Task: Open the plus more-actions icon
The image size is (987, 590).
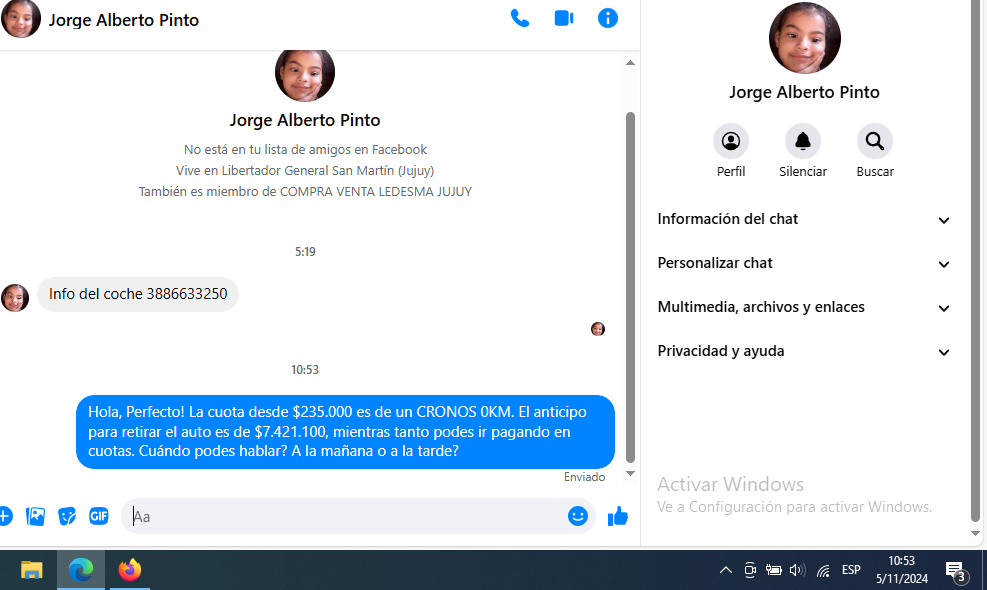Action: pyautogui.click(x=5, y=516)
